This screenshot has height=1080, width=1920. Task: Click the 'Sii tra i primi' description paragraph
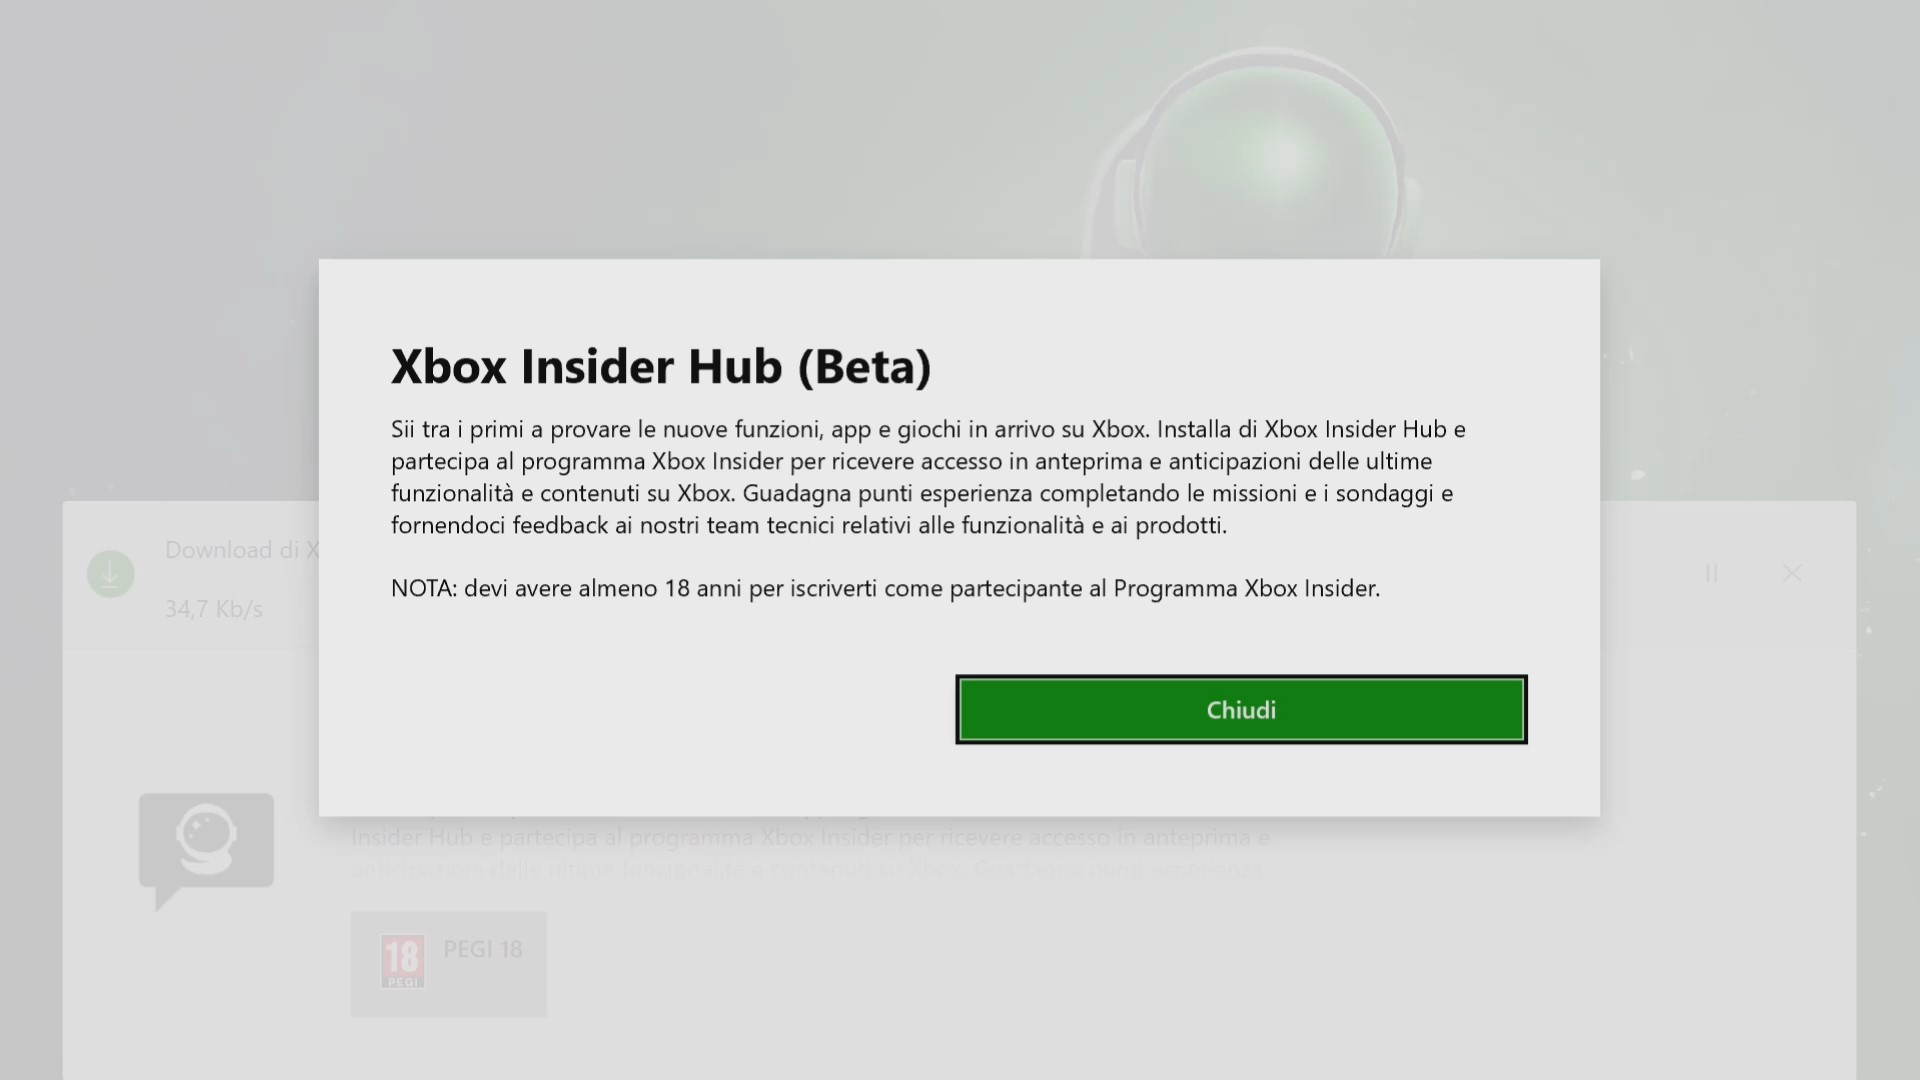click(x=928, y=477)
